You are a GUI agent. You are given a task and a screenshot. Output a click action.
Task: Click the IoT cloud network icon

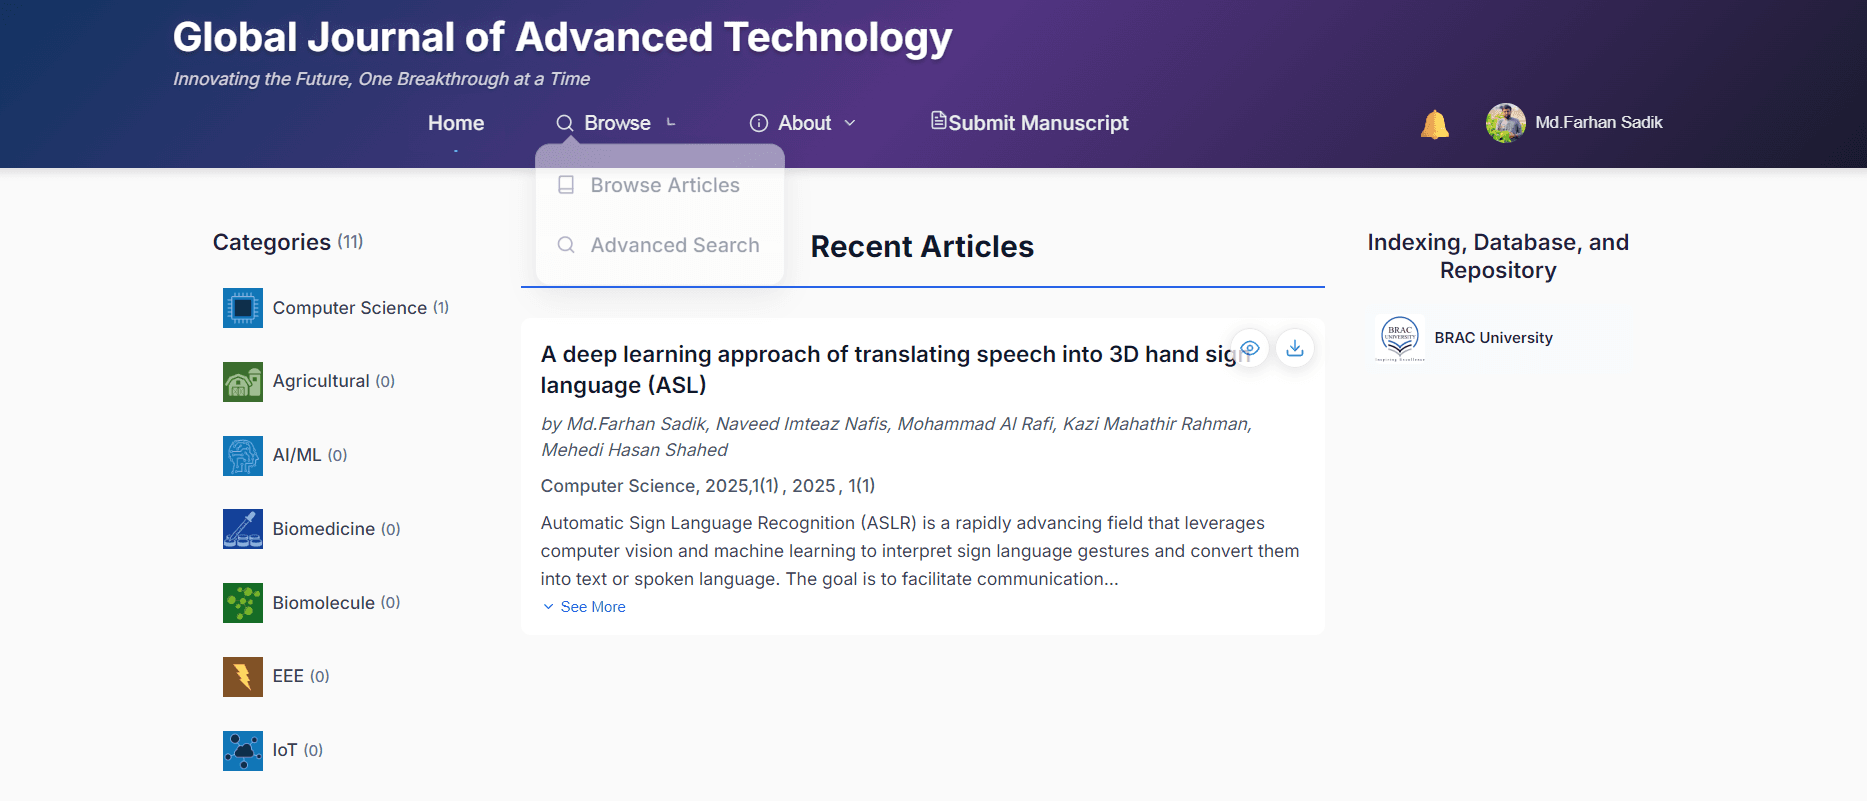[x=243, y=751]
